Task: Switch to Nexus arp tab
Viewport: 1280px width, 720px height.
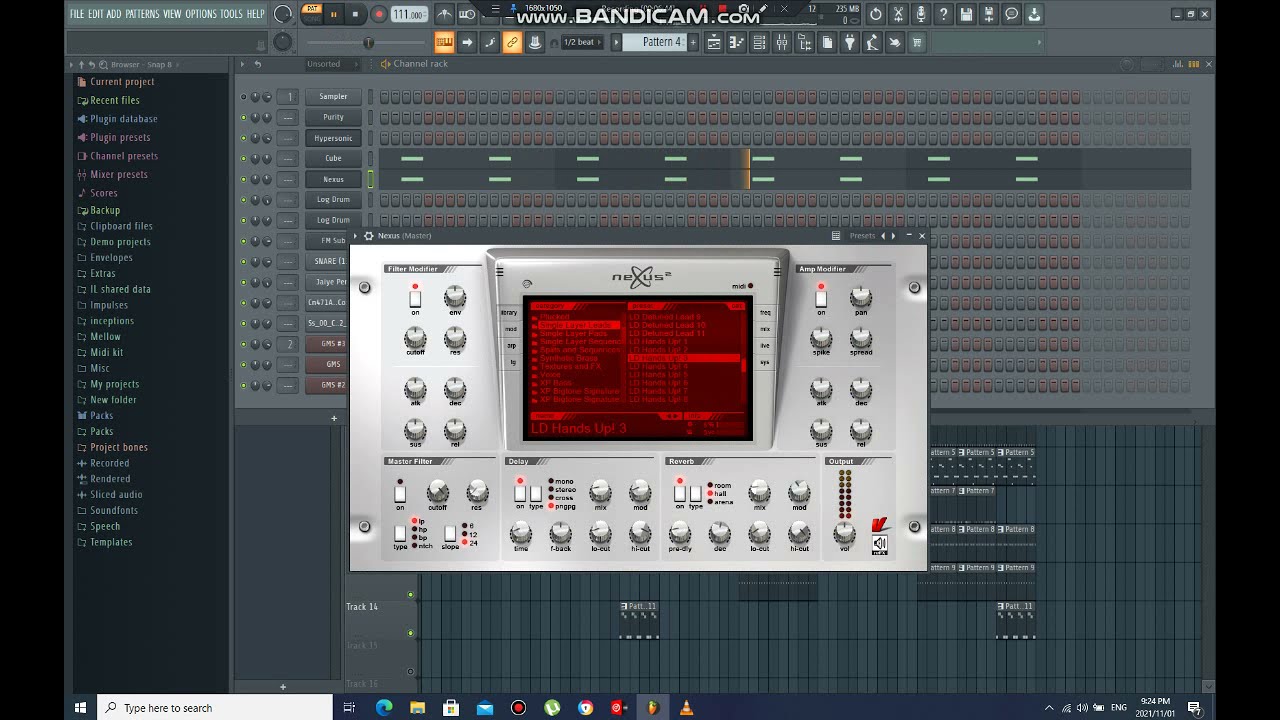Action: pyautogui.click(x=510, y=346)
